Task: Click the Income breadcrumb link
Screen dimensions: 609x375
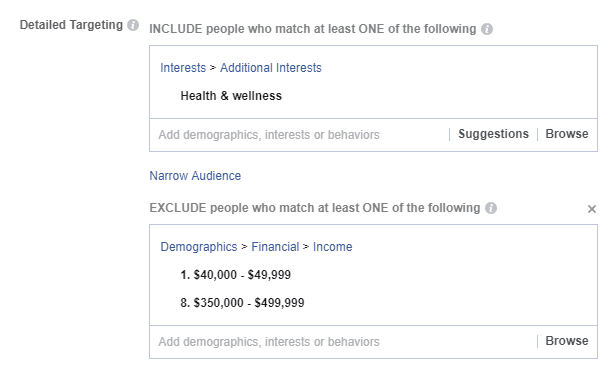Action: pyautogui.click(x=332, y=247)
